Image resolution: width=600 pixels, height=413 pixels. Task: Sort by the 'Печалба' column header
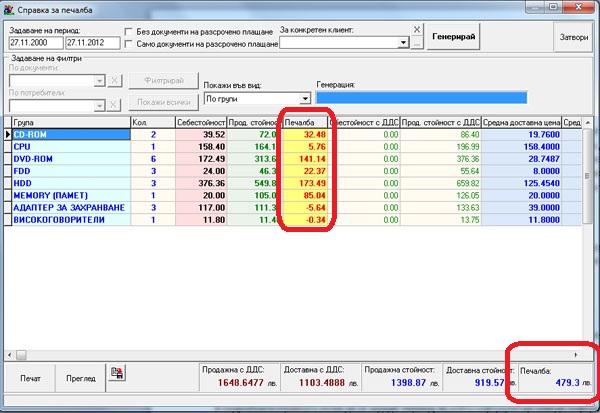click(304, 122)
